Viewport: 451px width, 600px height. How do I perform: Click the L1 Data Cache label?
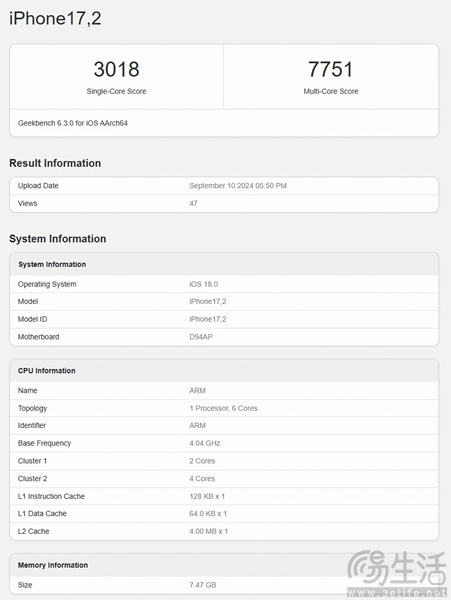click(42, 514)
